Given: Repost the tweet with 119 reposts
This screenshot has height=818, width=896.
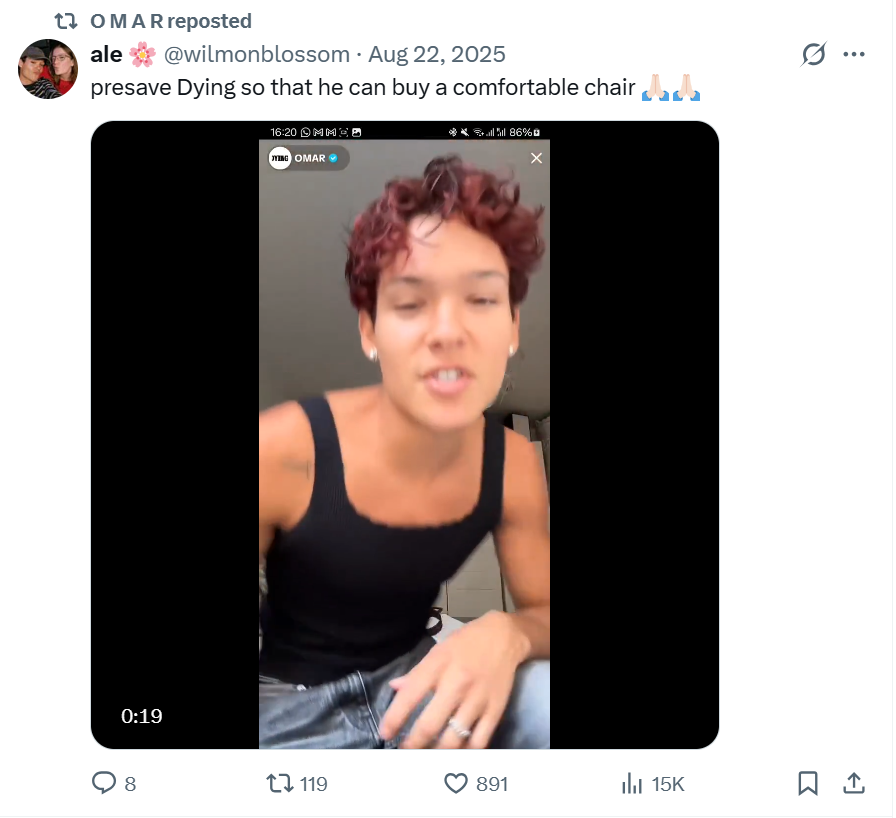Looking at the screenshot, I should (x=281, y=784).
